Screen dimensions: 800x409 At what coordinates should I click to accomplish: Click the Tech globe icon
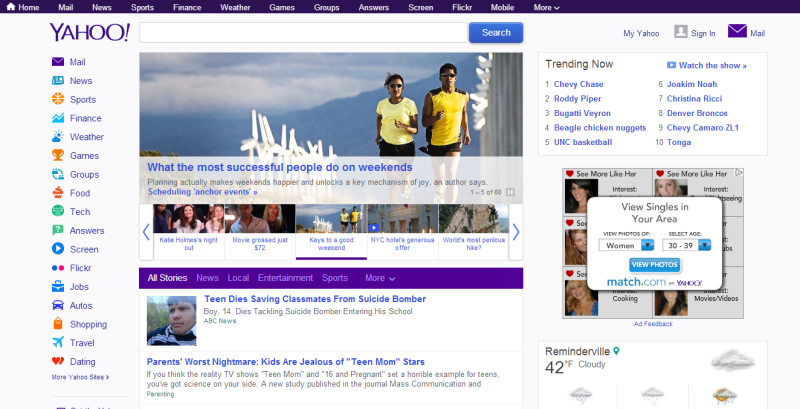(x=58, y=211)
